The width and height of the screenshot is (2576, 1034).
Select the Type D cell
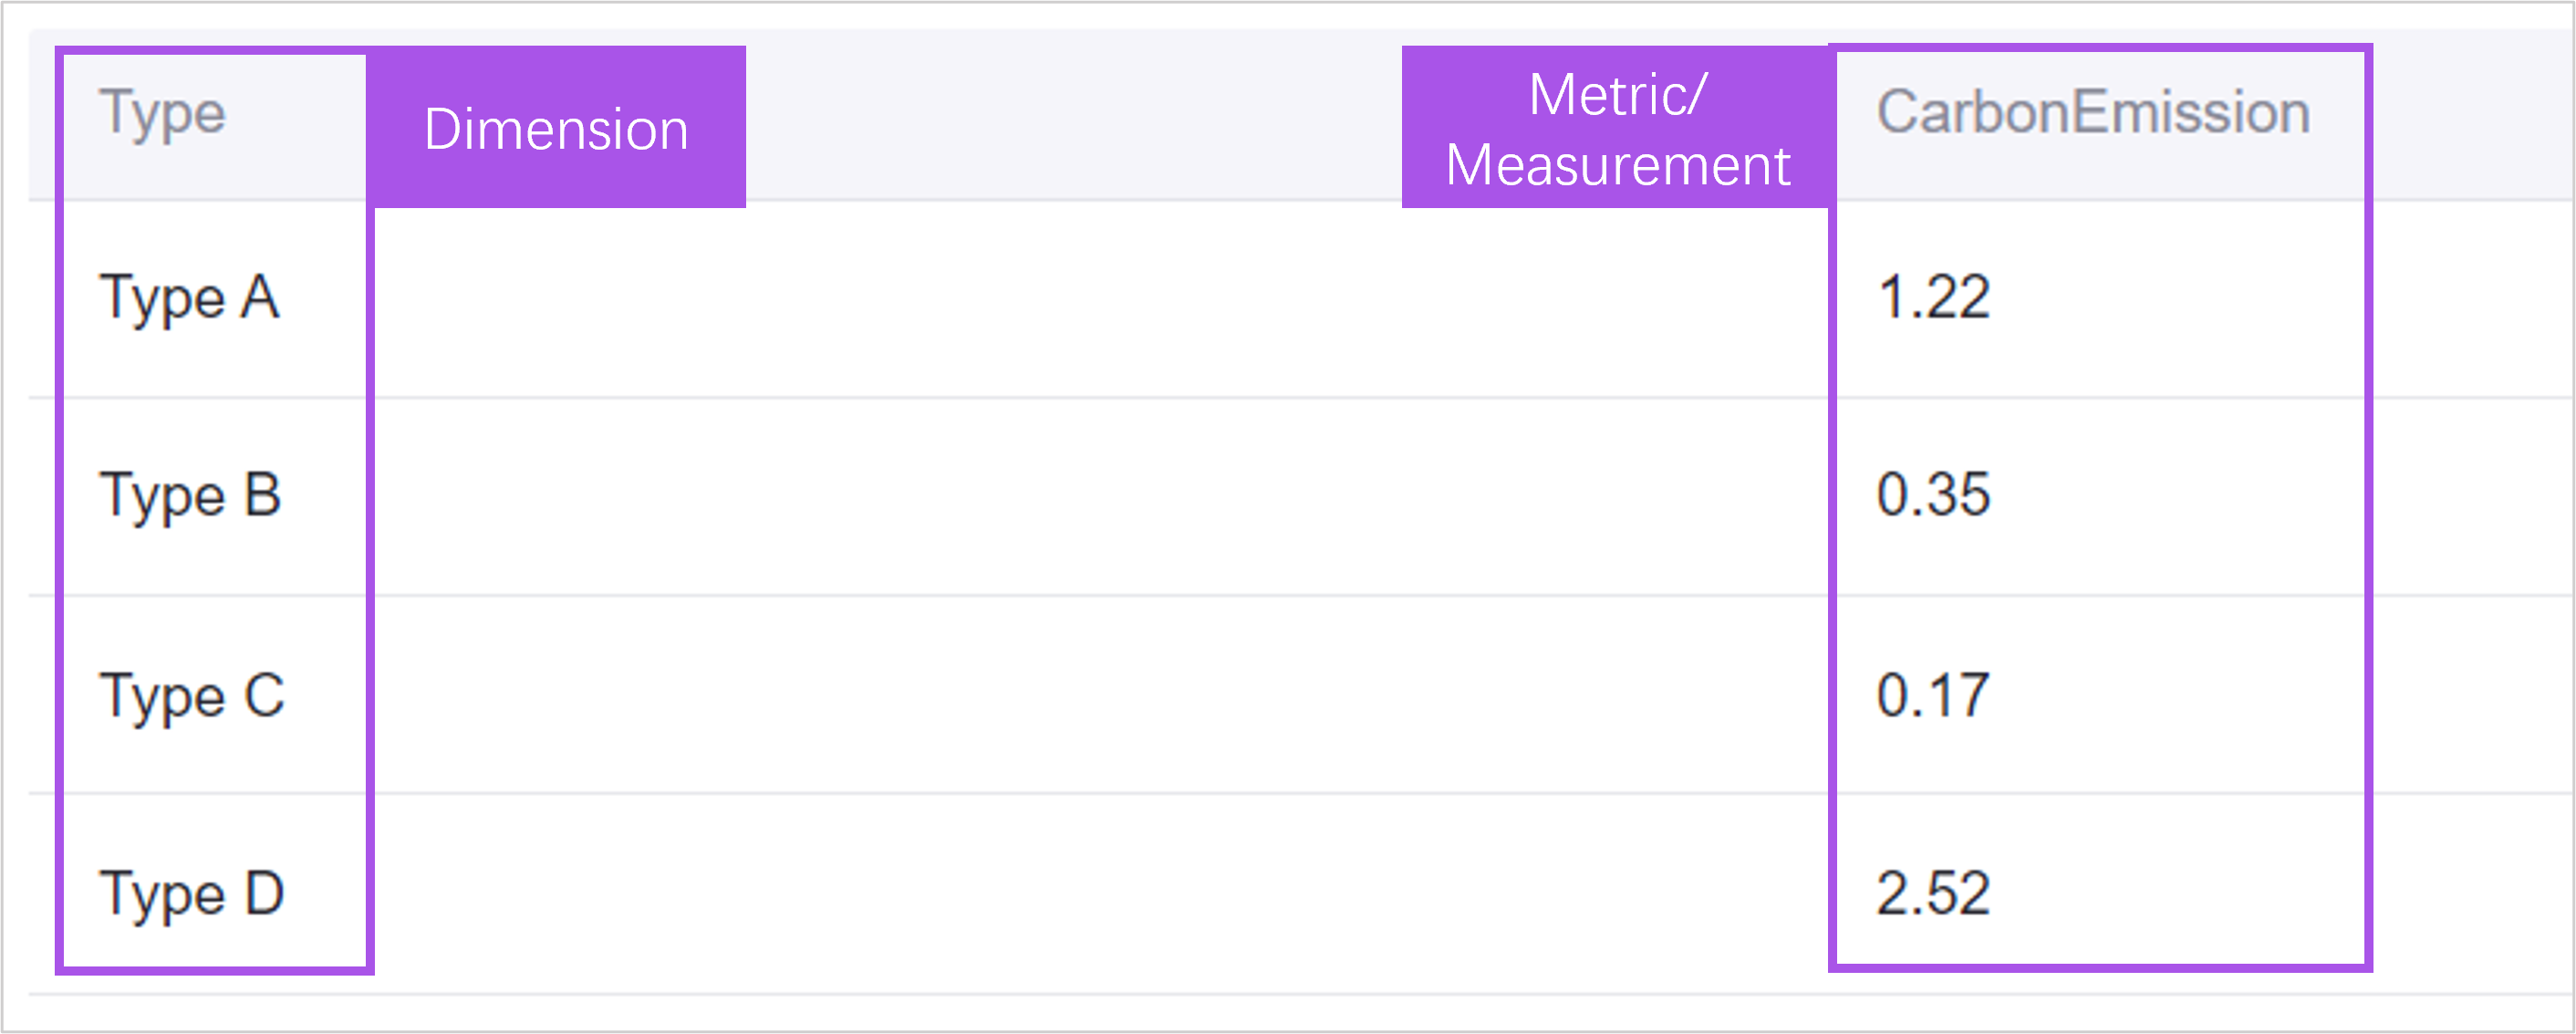point(192,894)
